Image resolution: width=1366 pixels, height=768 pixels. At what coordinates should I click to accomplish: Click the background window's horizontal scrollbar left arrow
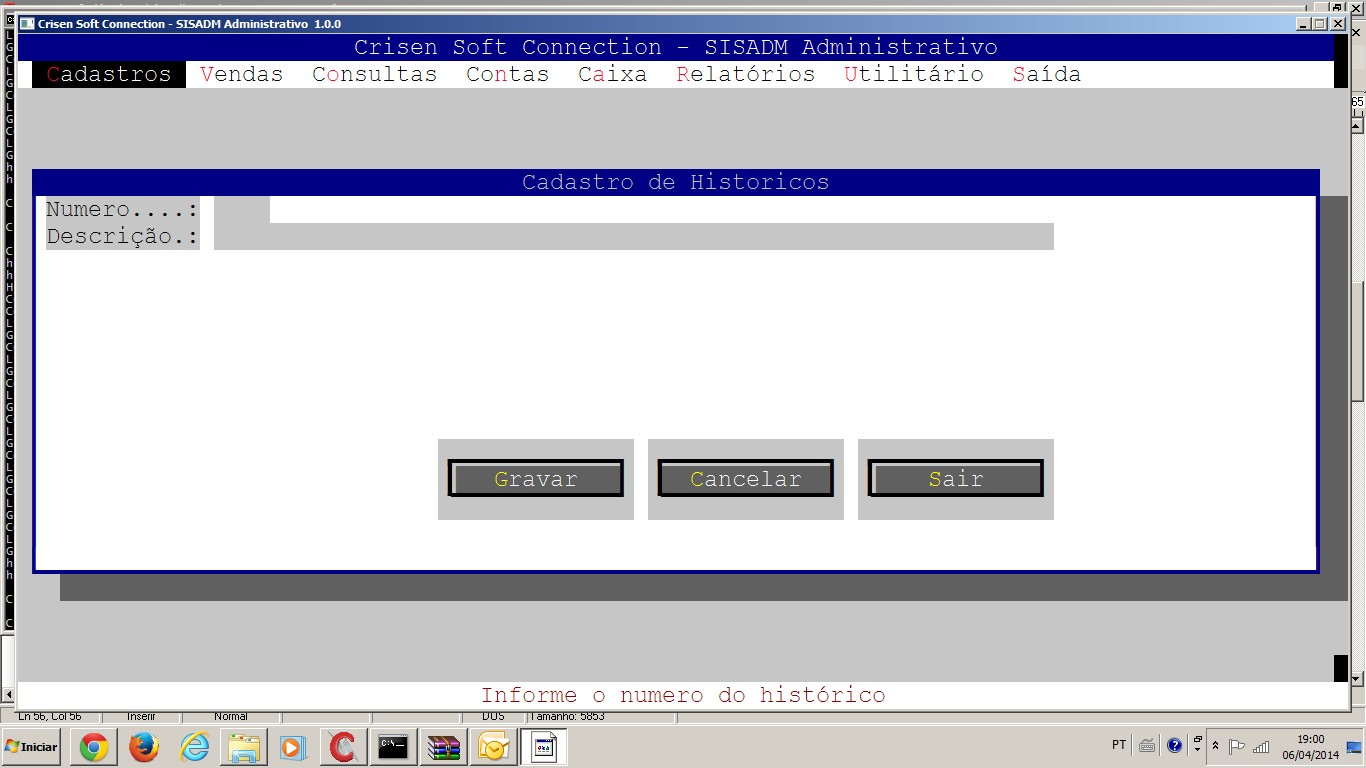[x=9, y=694]
